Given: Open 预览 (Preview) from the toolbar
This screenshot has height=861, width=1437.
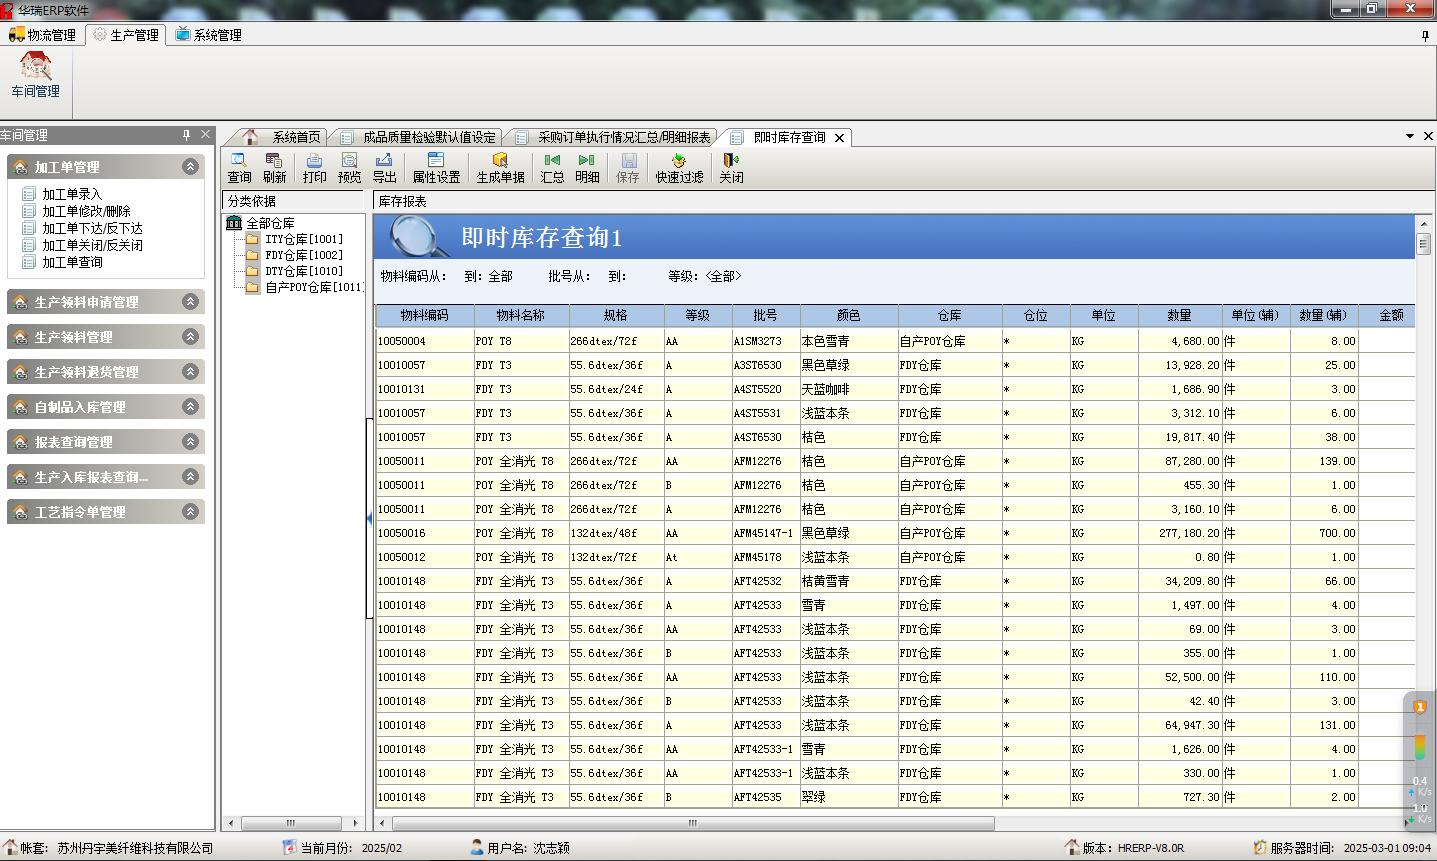Looking at the screenshot, I should 349,168.
